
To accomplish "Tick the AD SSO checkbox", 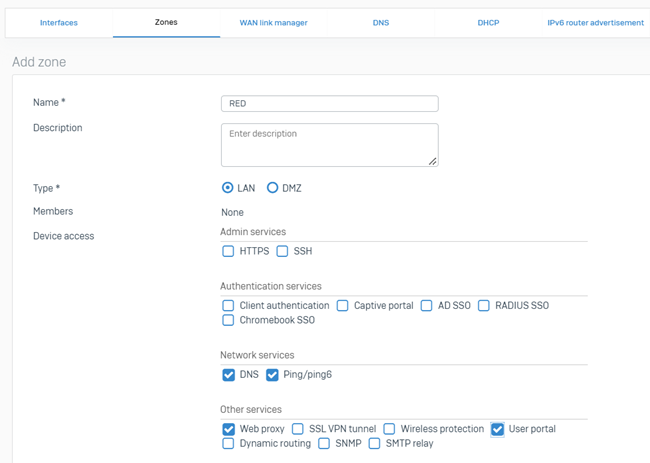I will 426,305.
